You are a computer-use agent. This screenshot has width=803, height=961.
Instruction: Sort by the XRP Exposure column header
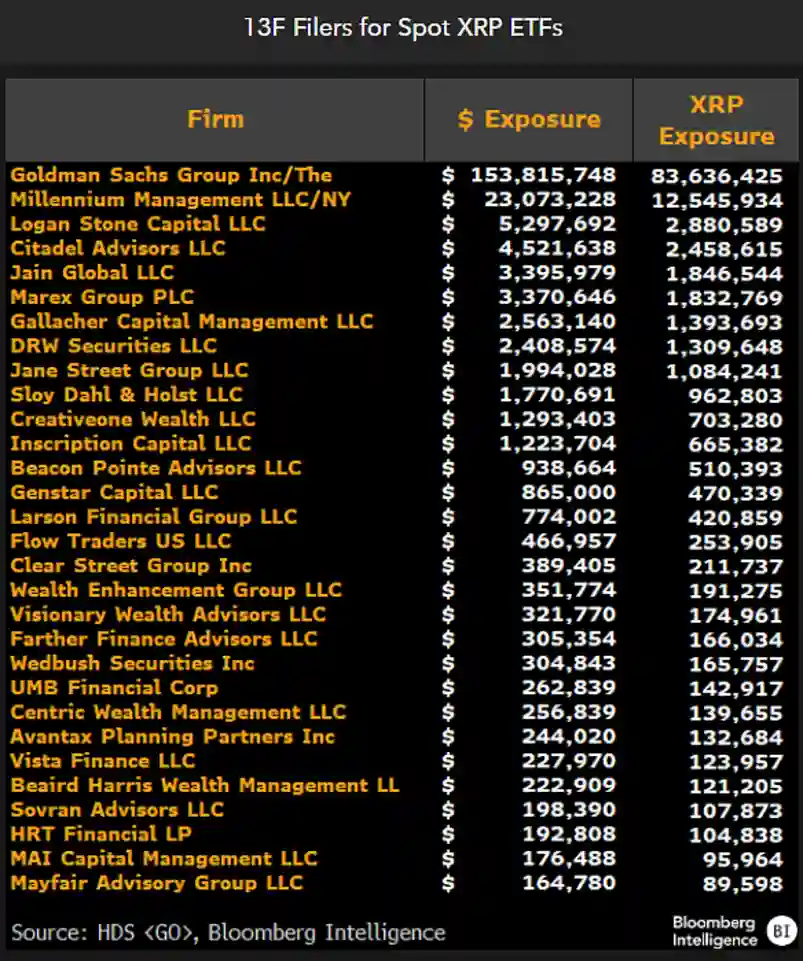(x=716, y=120)
